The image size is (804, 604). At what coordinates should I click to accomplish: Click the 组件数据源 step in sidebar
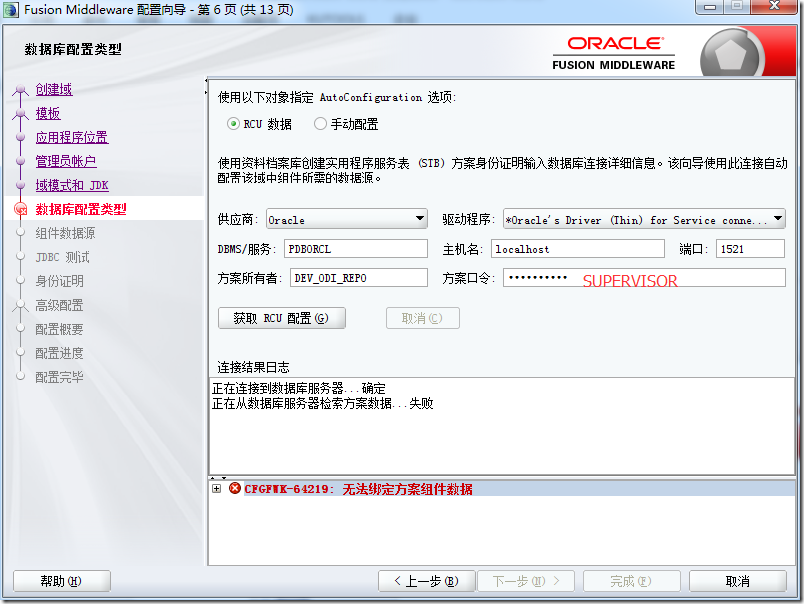pos(65,233)
